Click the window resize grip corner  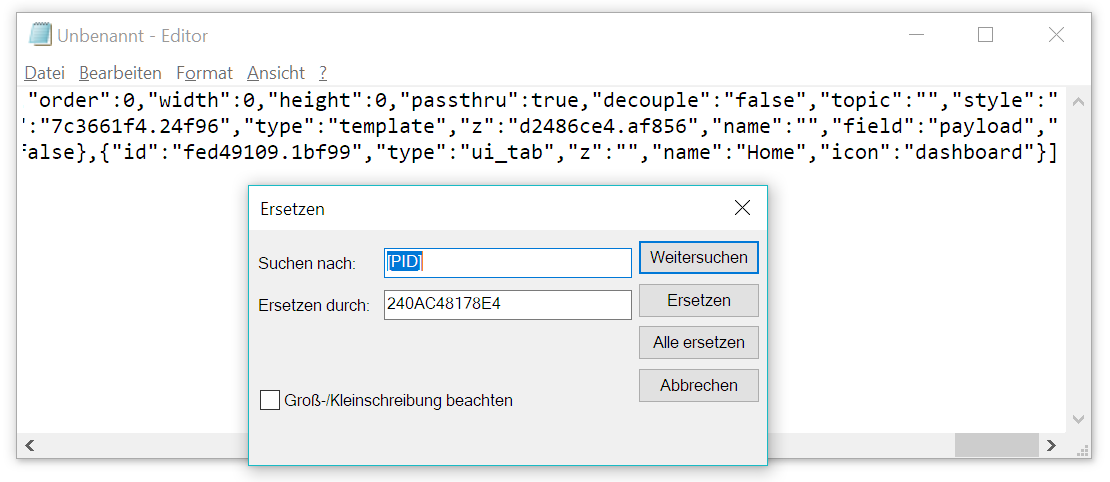tap(1082, 449)
